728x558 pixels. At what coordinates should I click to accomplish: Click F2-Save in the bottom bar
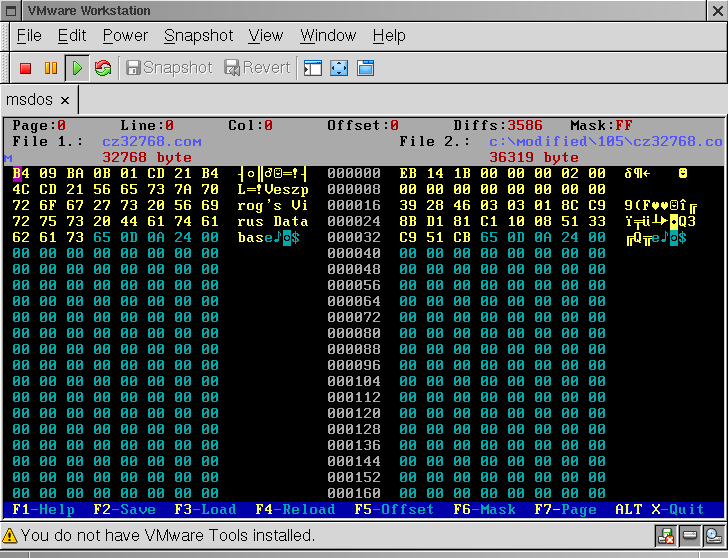(124, 509)
